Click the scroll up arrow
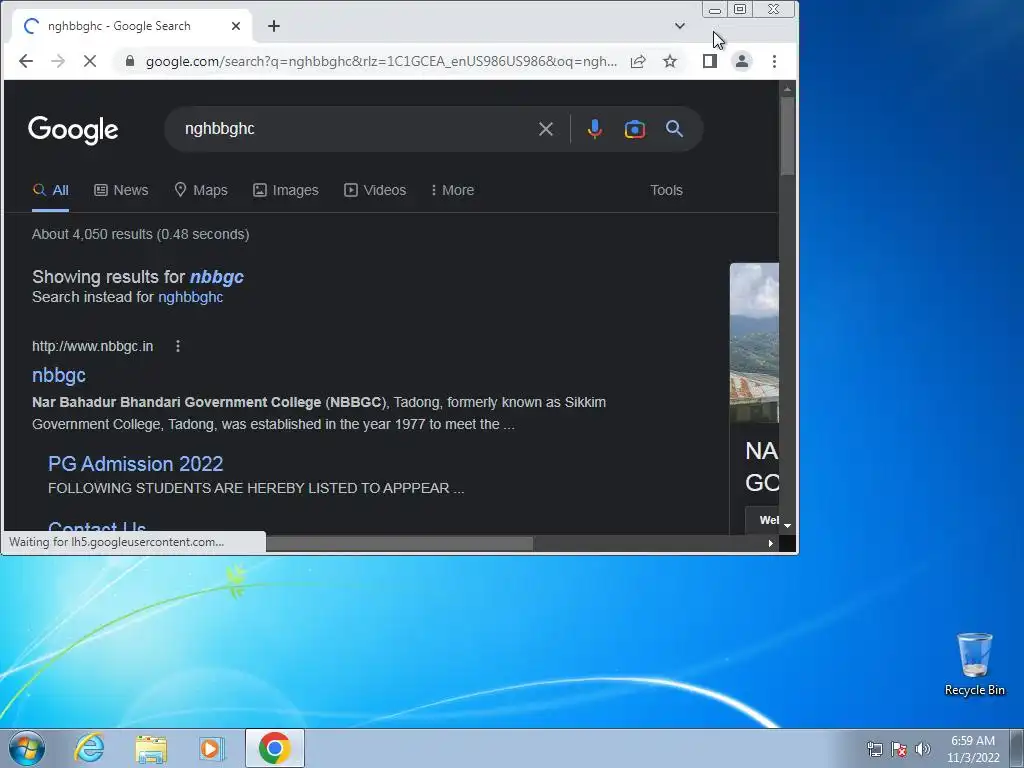1024x768 pixels. (788, 88)
